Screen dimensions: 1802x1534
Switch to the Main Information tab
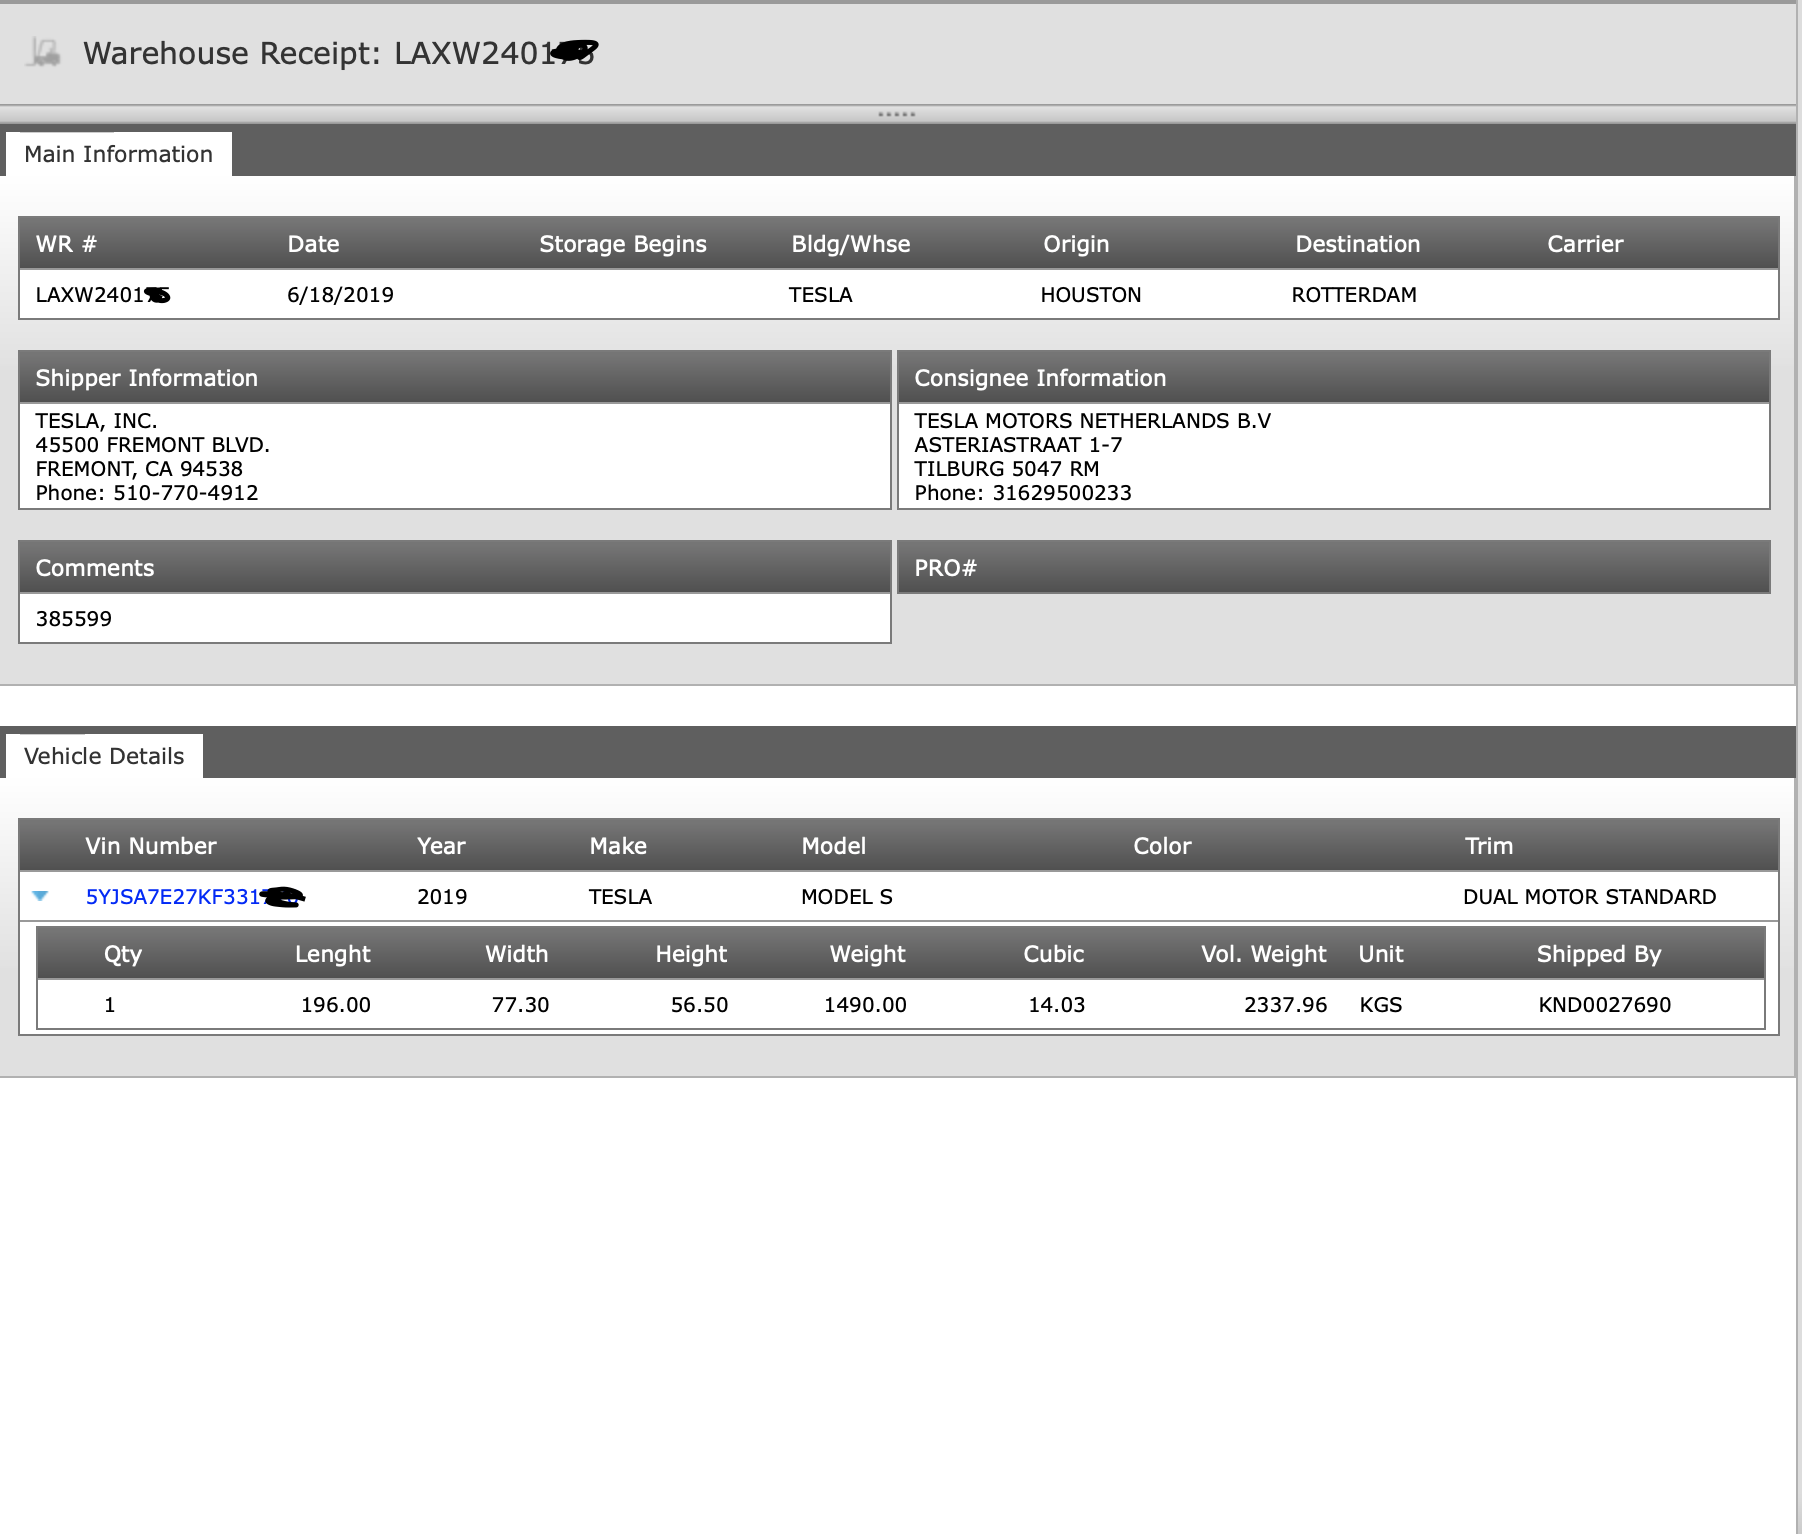coord(118,154)
